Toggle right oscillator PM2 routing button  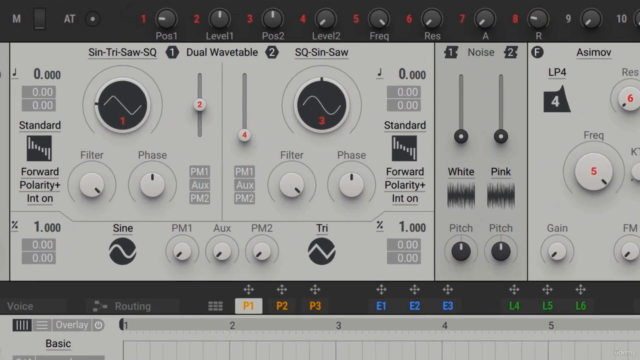pos(244,198)
